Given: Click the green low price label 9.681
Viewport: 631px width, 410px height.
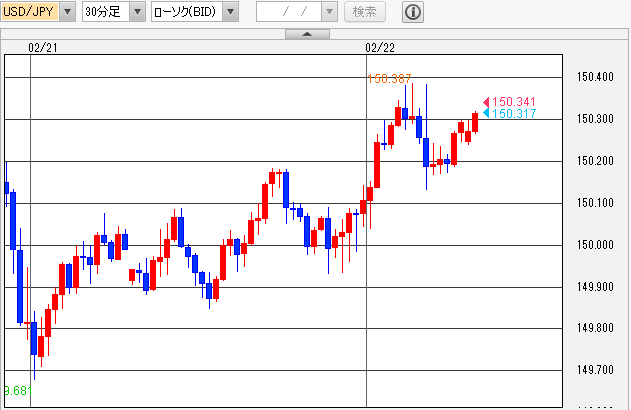Looking at the screenshot, I should [x=18, y=391].
